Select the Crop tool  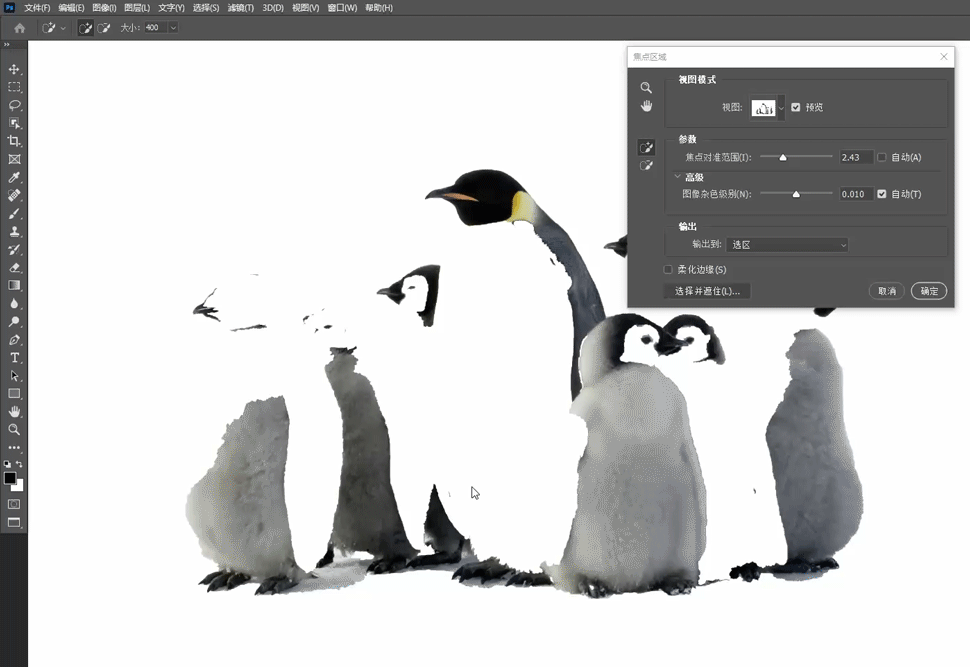(x=14, y=141)
